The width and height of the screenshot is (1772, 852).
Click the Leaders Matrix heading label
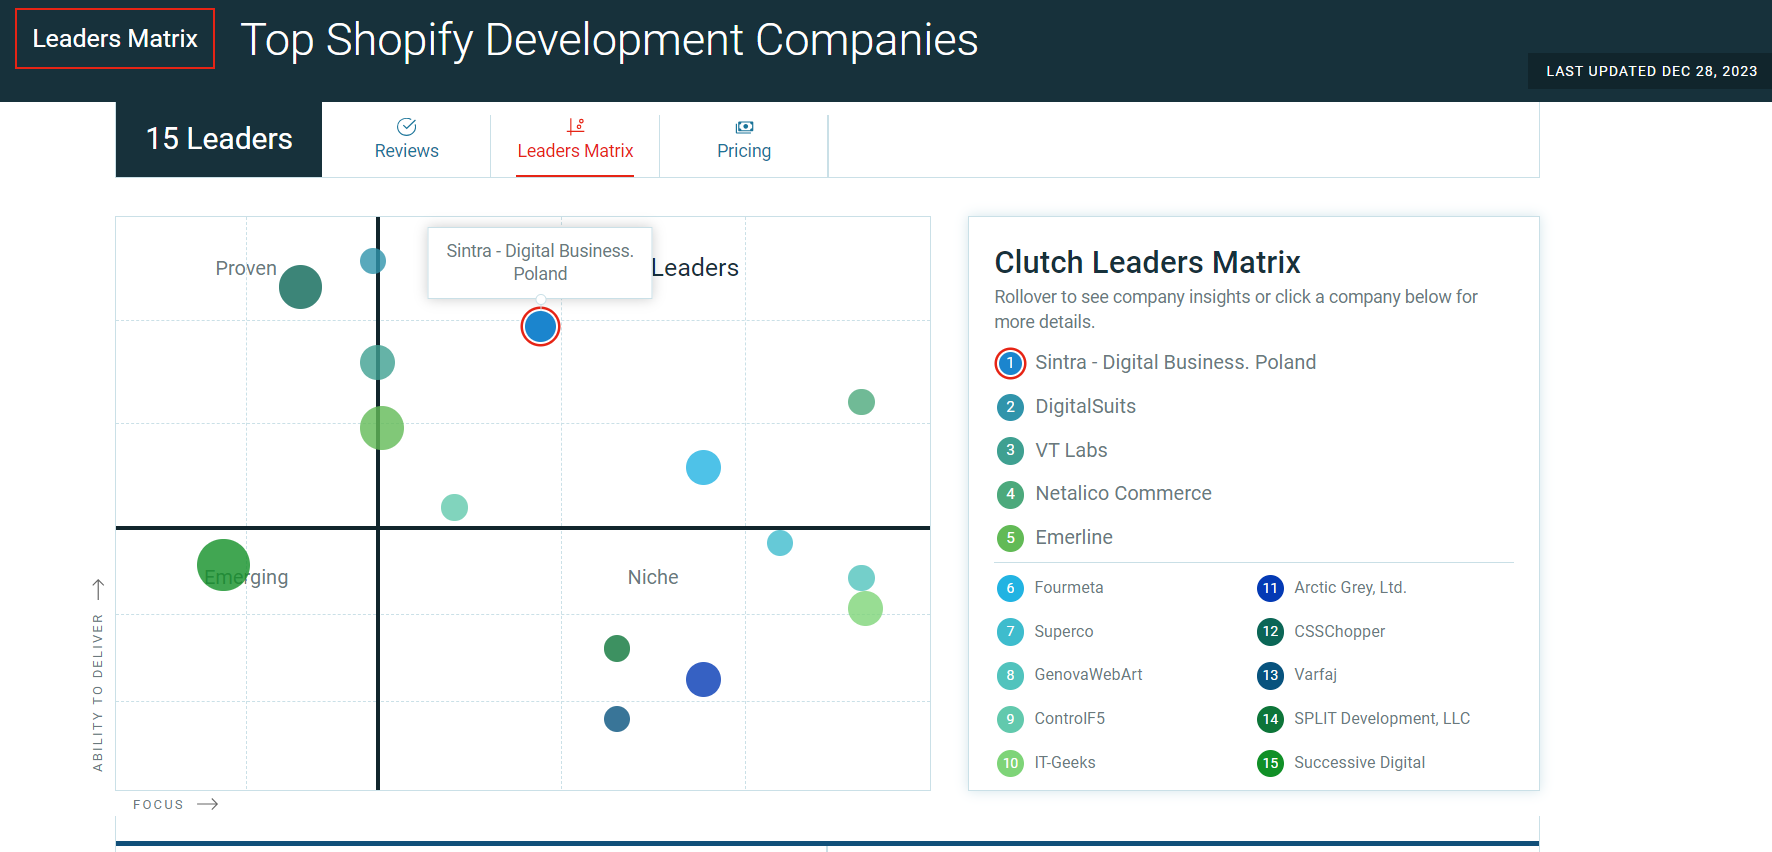[115, 38]
